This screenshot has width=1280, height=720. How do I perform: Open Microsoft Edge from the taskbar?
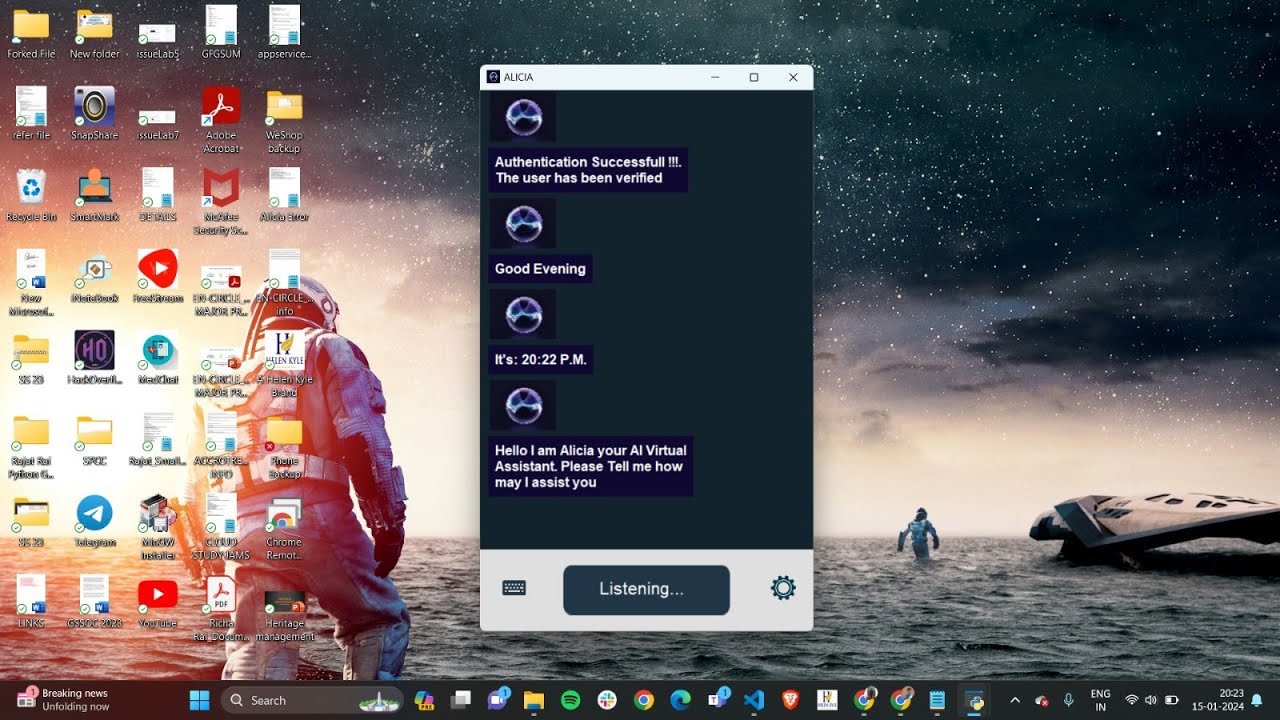pos(681,700)
